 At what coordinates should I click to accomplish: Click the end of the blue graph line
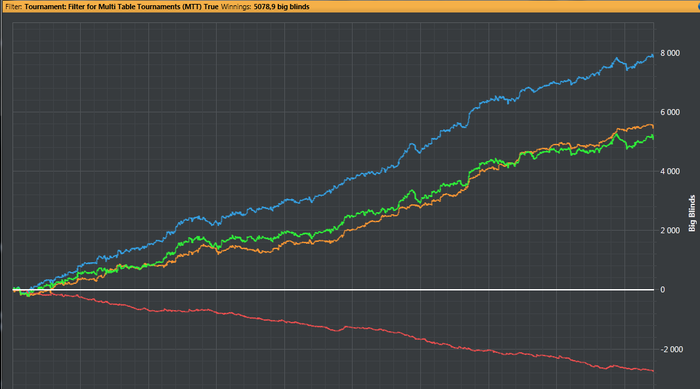[653, 56]
